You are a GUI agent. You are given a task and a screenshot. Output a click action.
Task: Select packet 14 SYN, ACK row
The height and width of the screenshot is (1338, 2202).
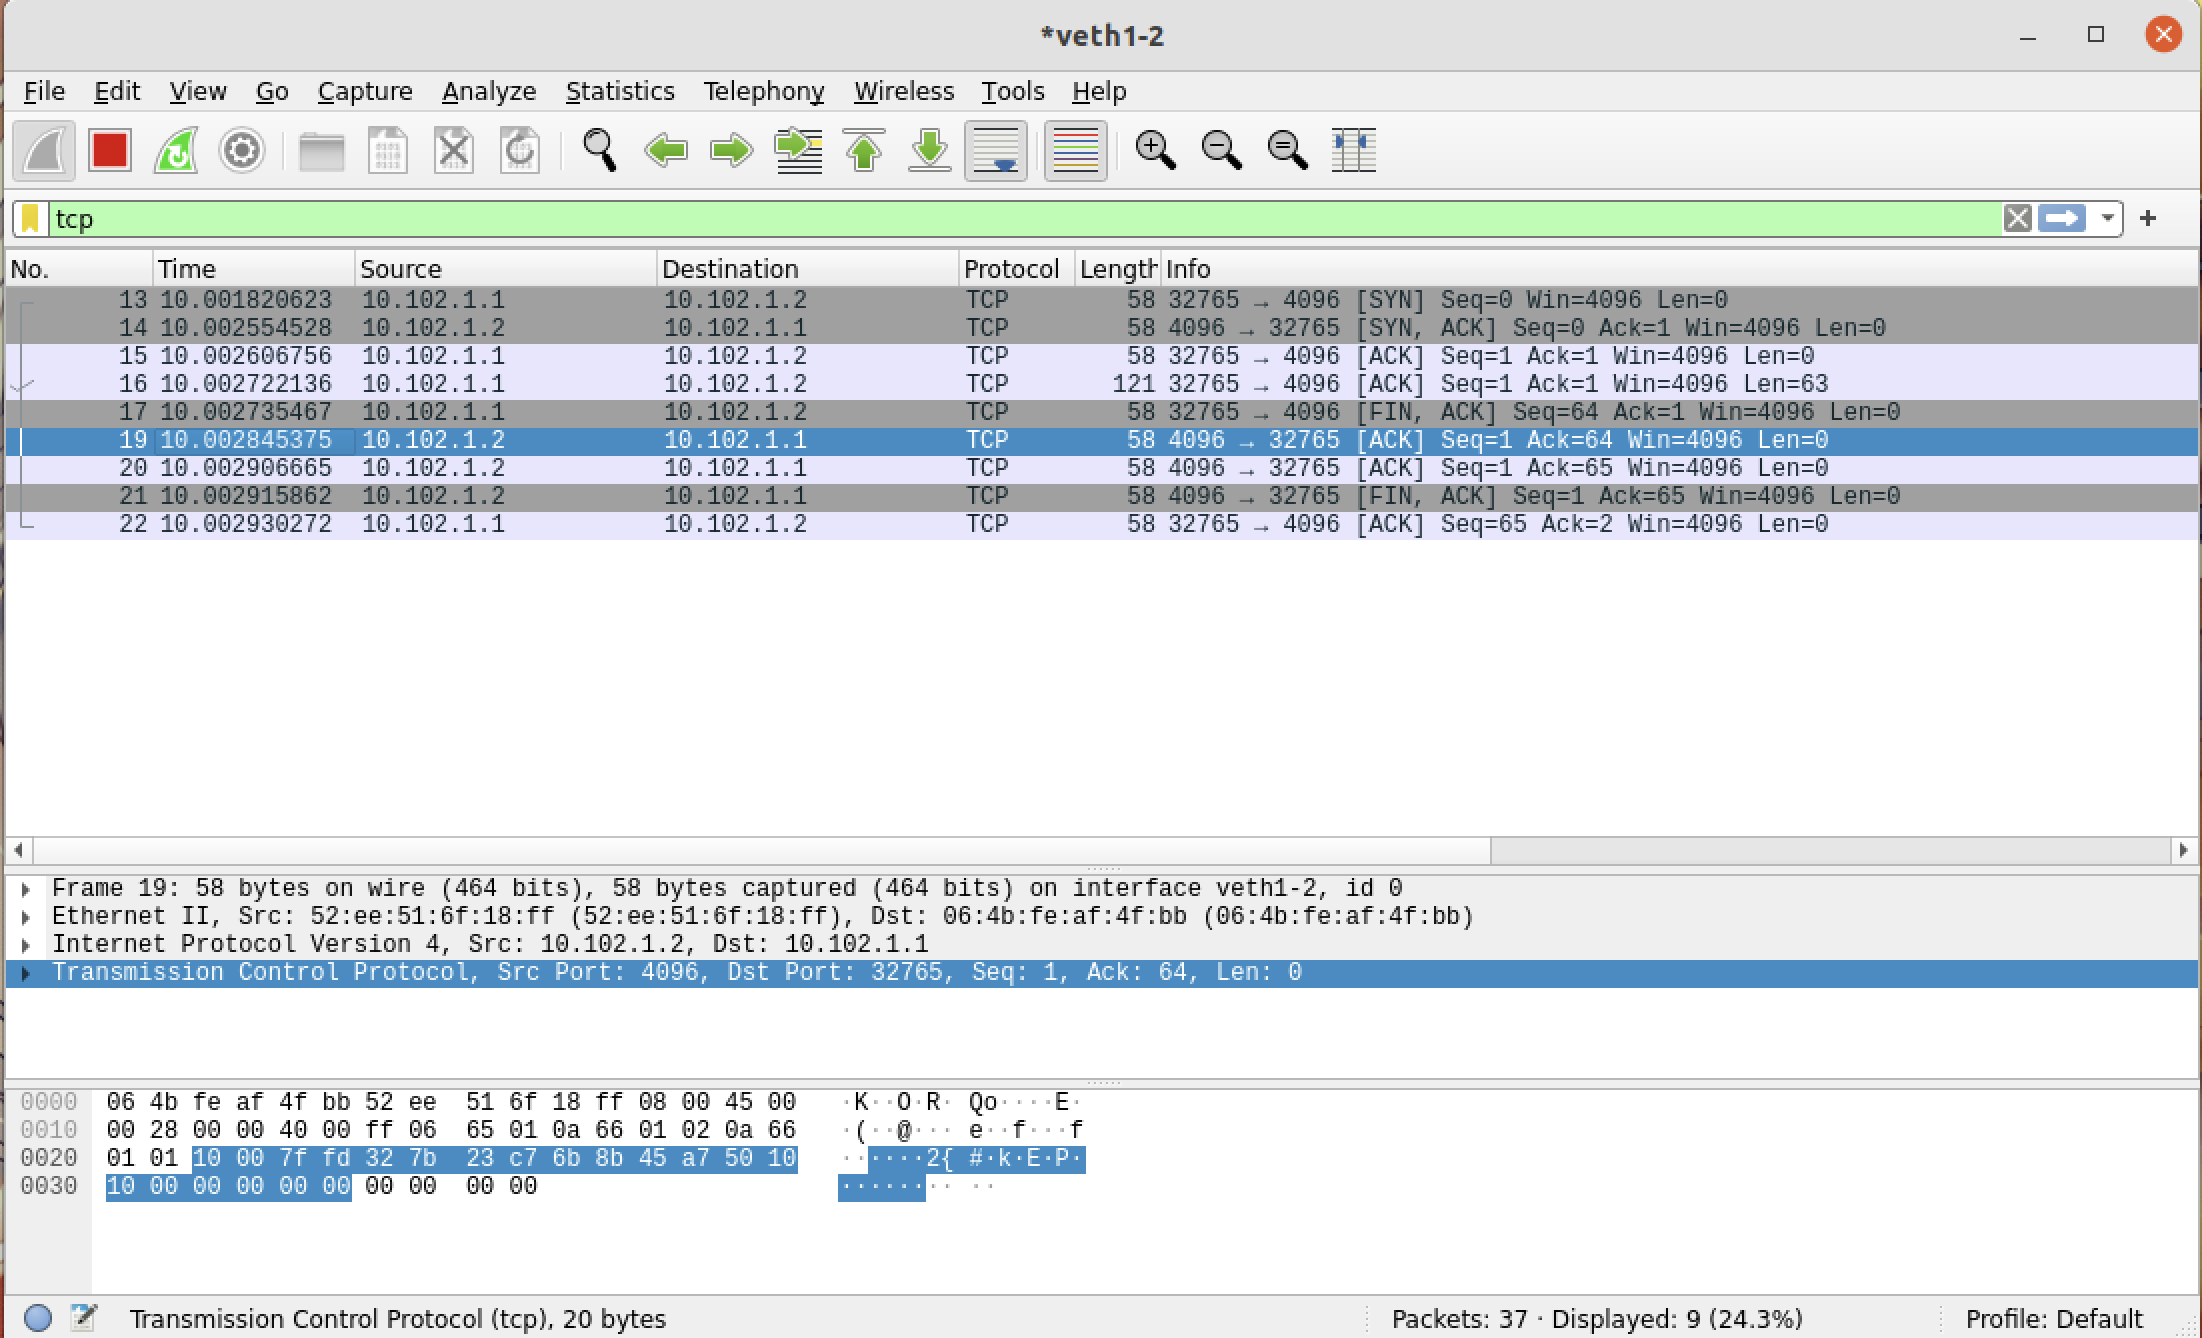click(1102, 328)
